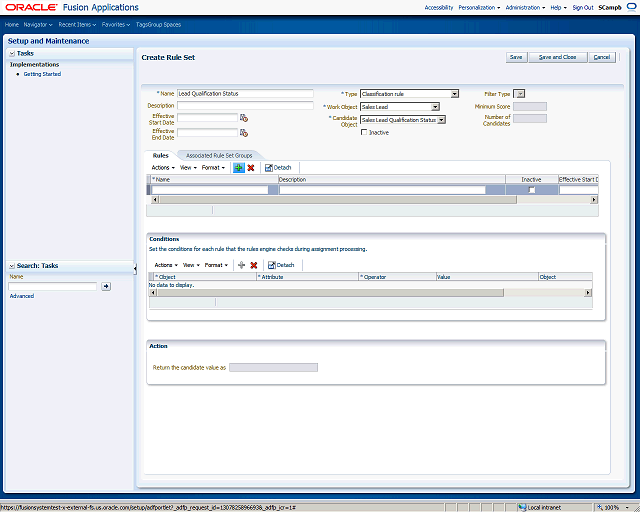
Task: Click Operator column header in Conditions
Action: (397, 277)
